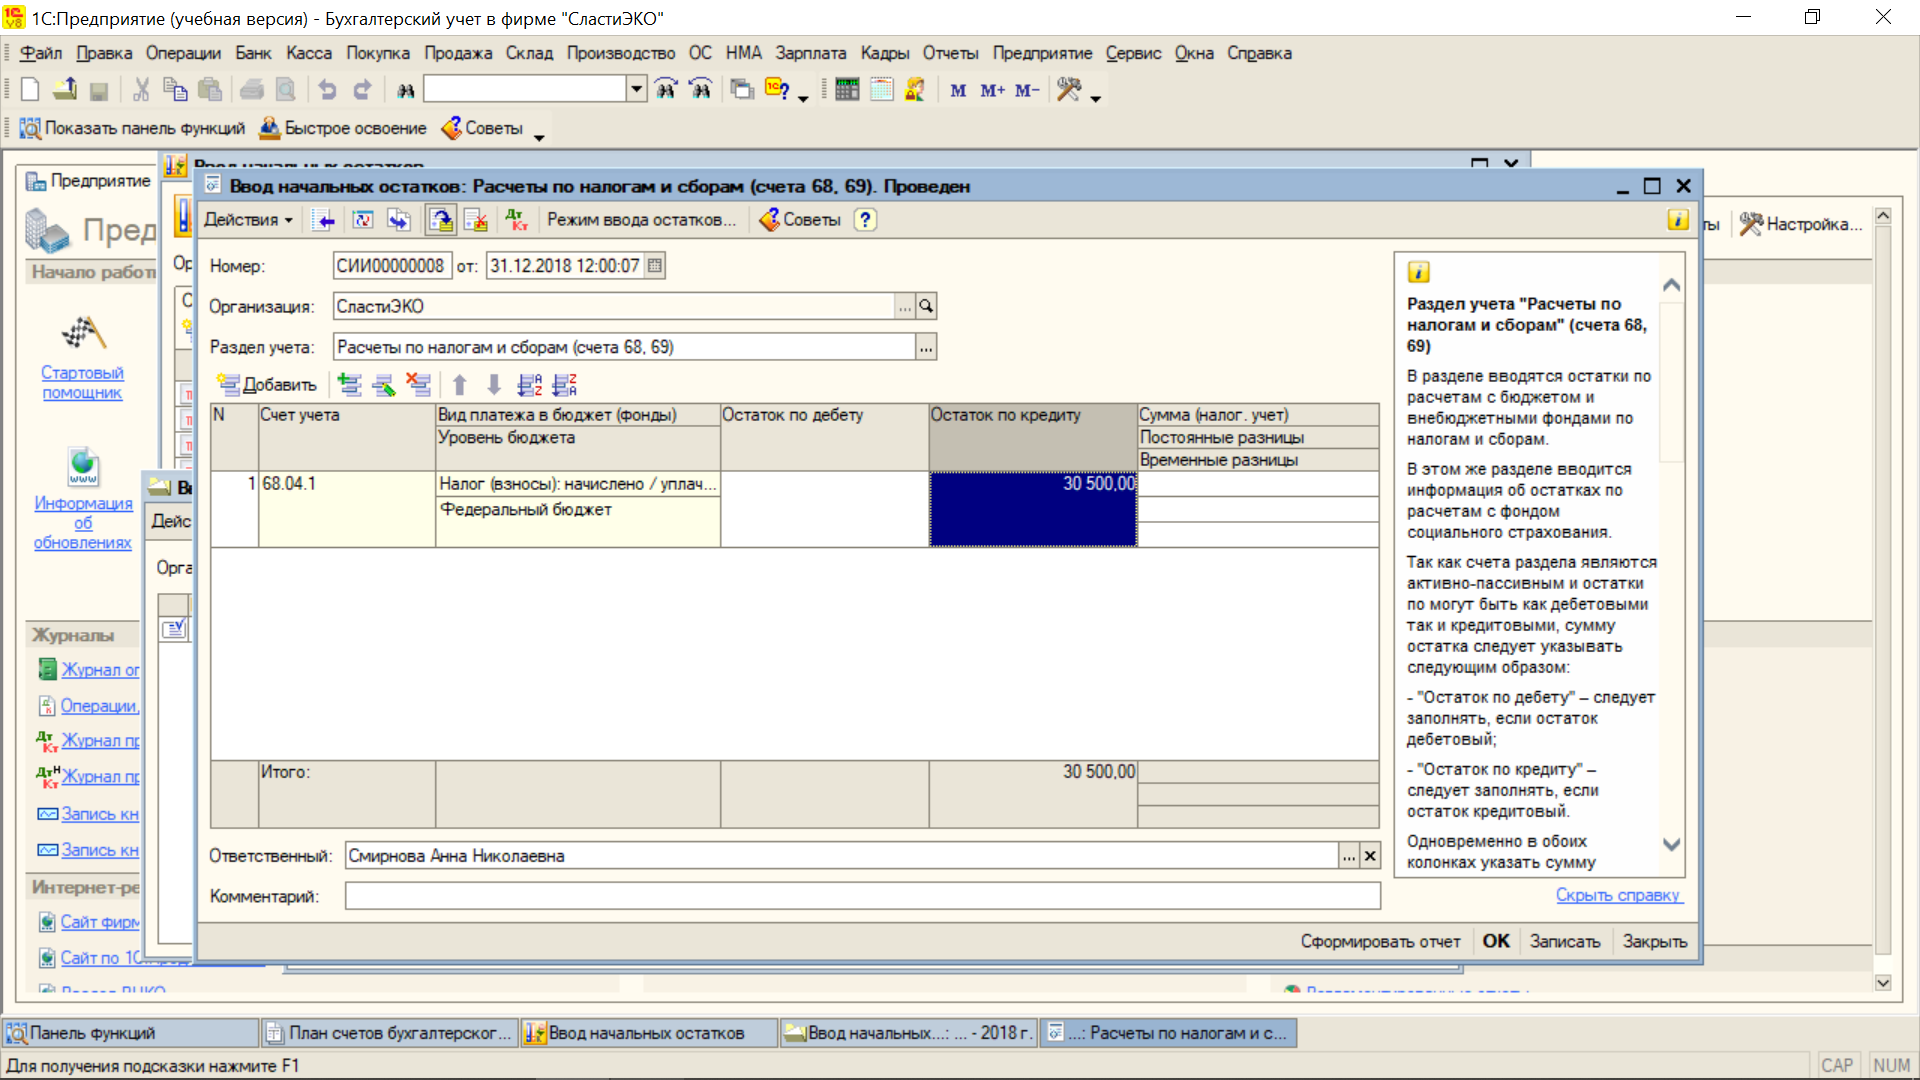
Task: Click the magnifier next to Организация
Action: pos(927,307)
